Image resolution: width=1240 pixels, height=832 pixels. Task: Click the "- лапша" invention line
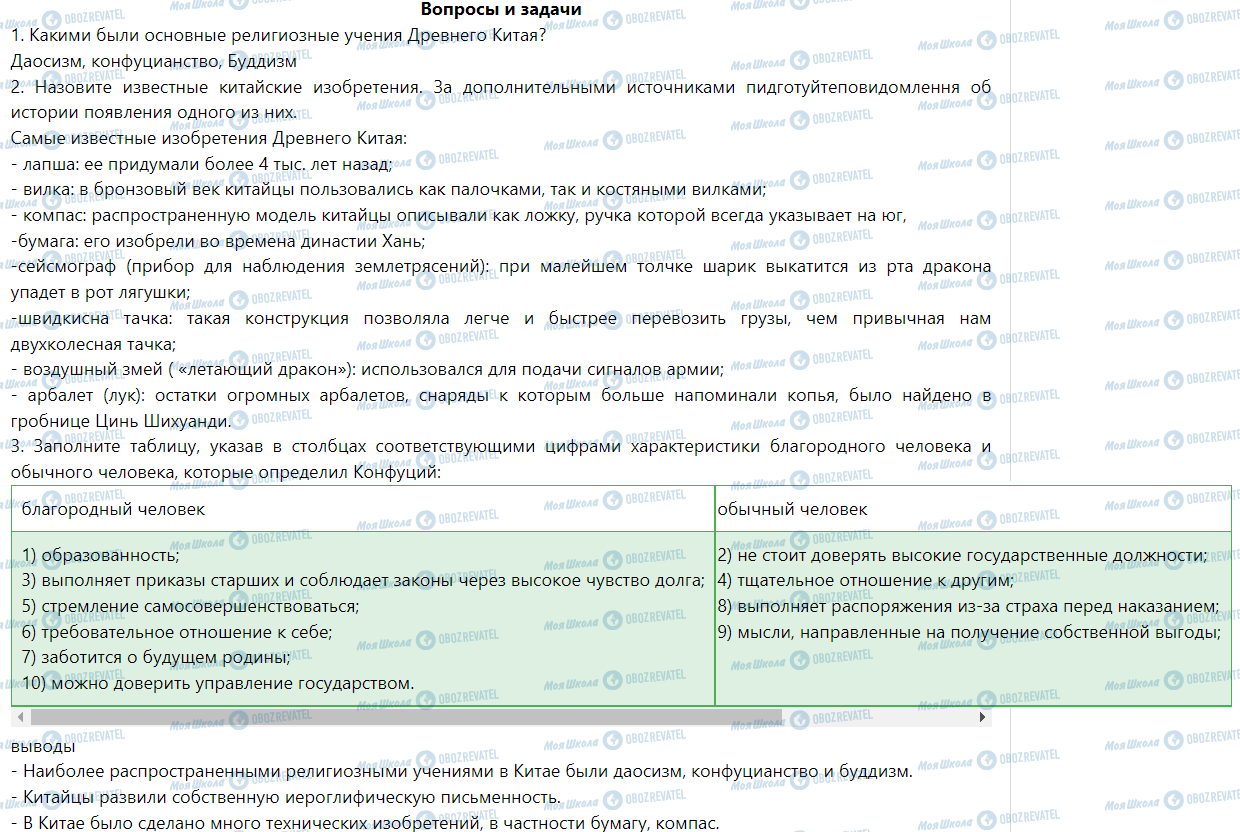(x=201, y=164)
